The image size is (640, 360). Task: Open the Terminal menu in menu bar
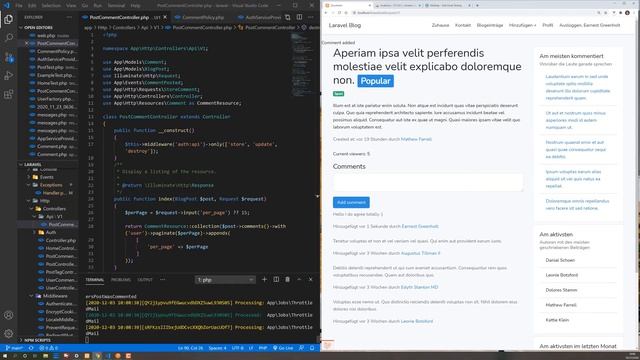[116, 6]
